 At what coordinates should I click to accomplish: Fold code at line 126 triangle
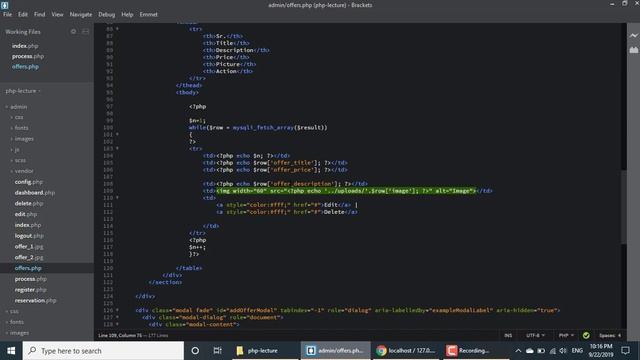tap(117, 310)
